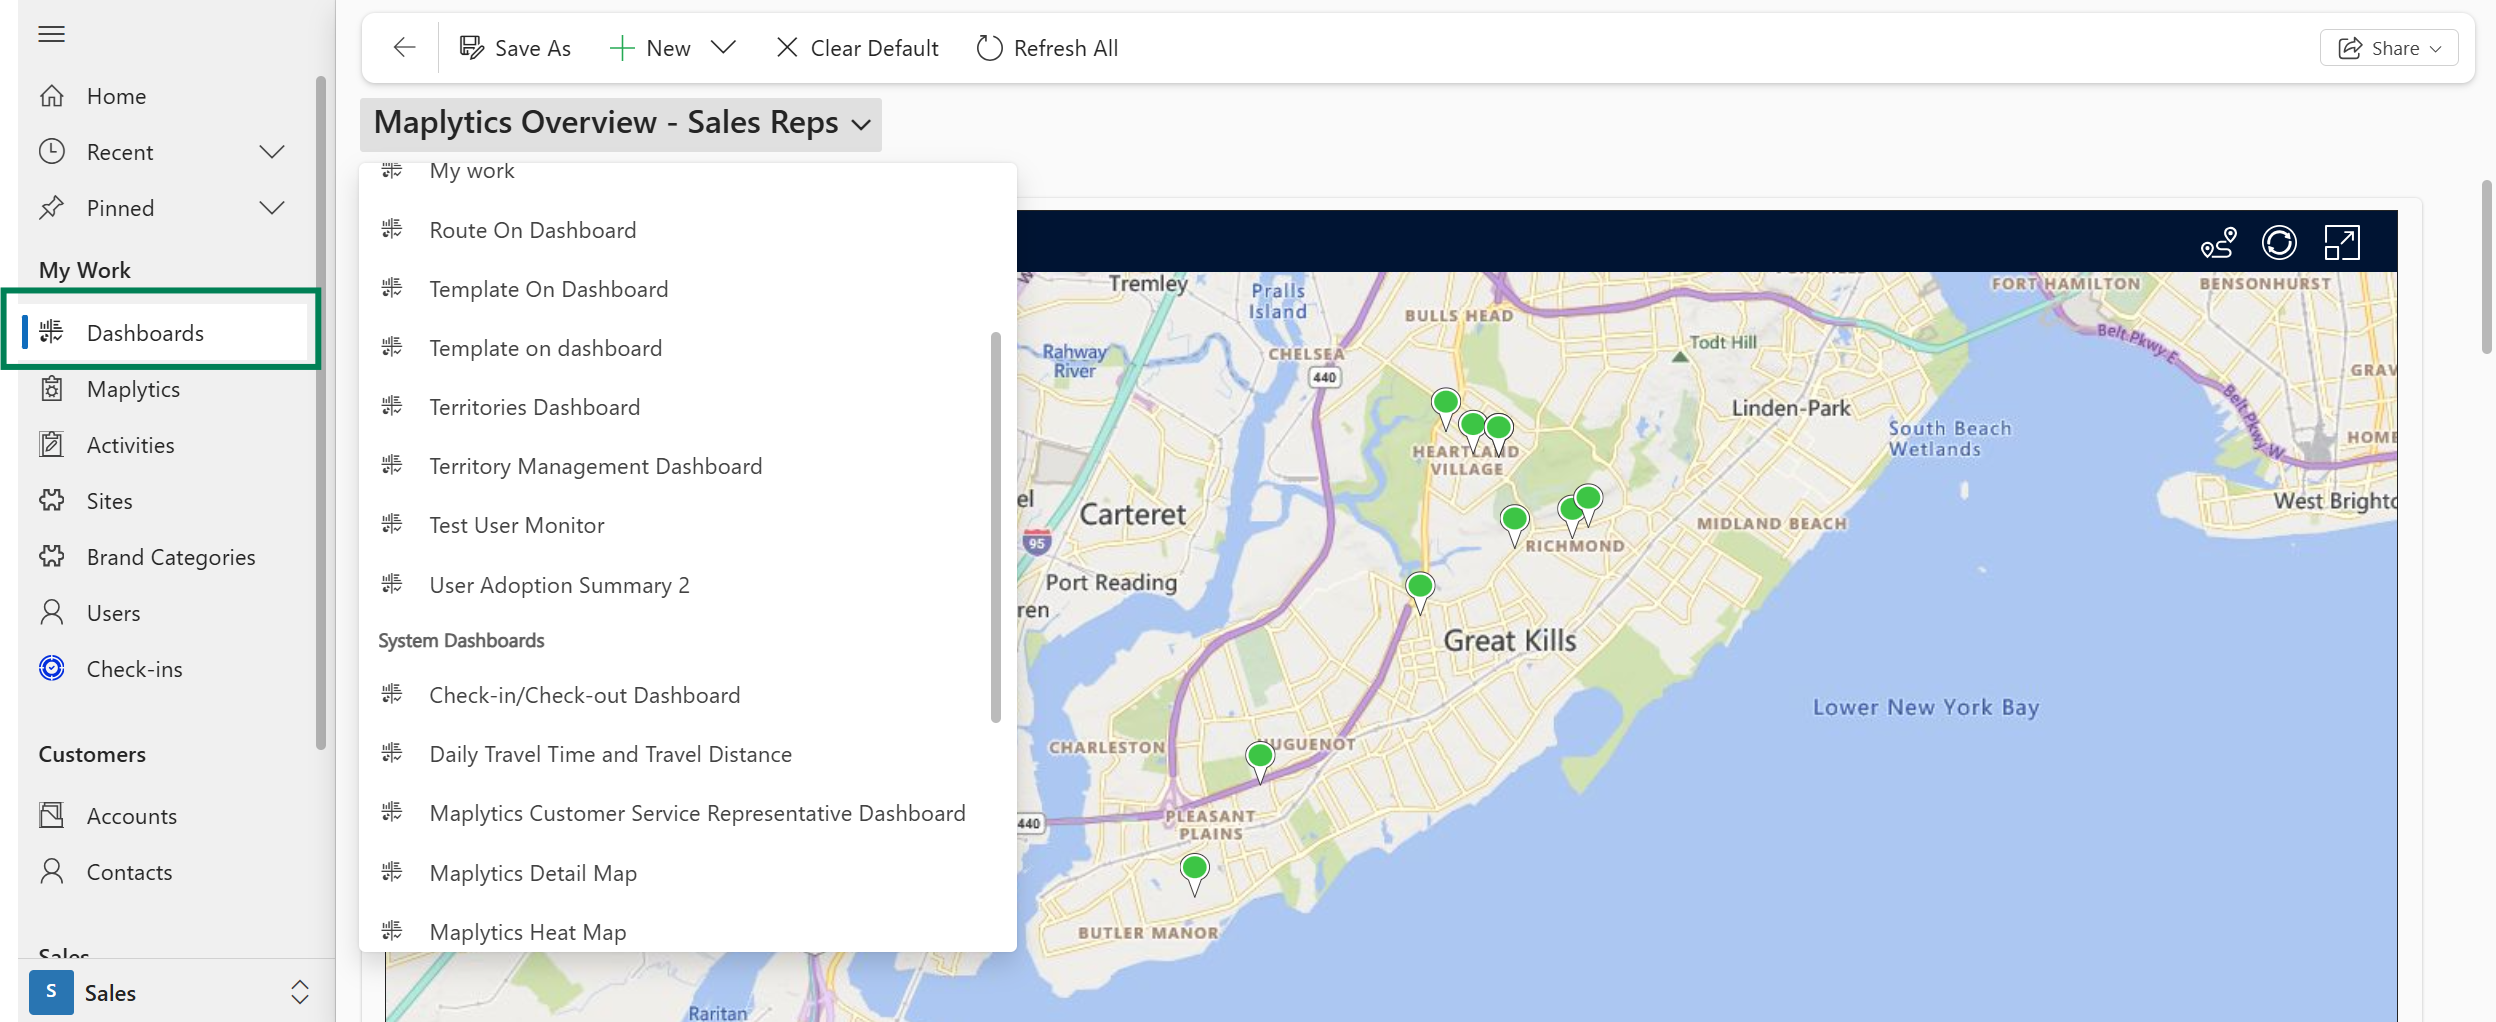Image resolution: width=2496 pixels, height=1022 pixels.
Task: Open Brand Categories from the sidebar
Action: tap(169, 556)
